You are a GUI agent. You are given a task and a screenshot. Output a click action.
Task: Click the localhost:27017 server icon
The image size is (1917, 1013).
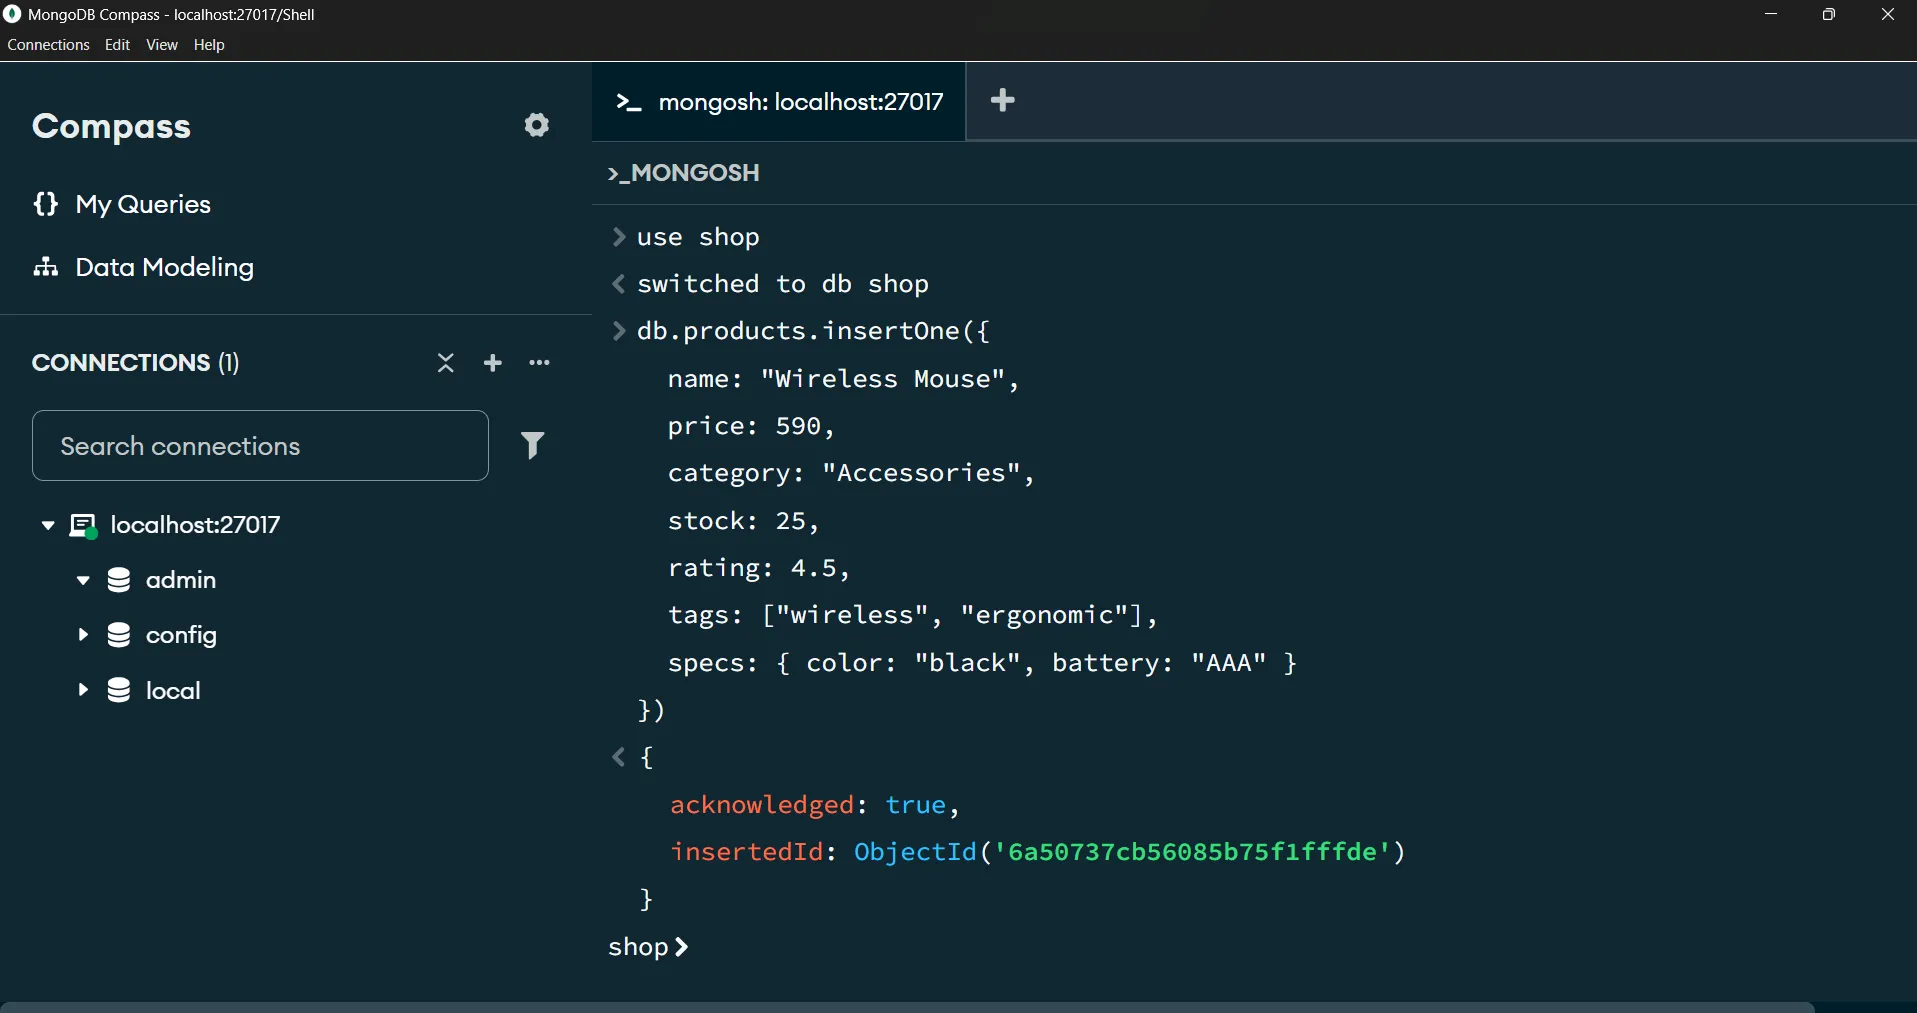point(84,526)
